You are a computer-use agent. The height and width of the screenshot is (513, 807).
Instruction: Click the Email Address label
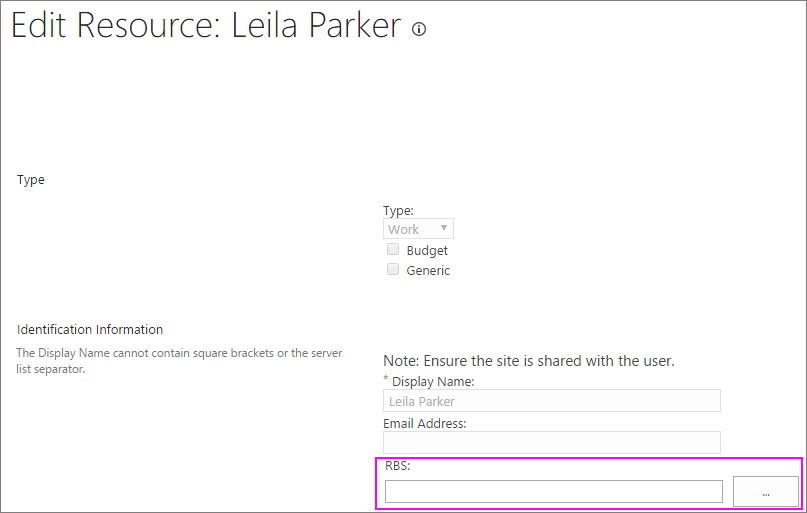(x=425, y=423)
